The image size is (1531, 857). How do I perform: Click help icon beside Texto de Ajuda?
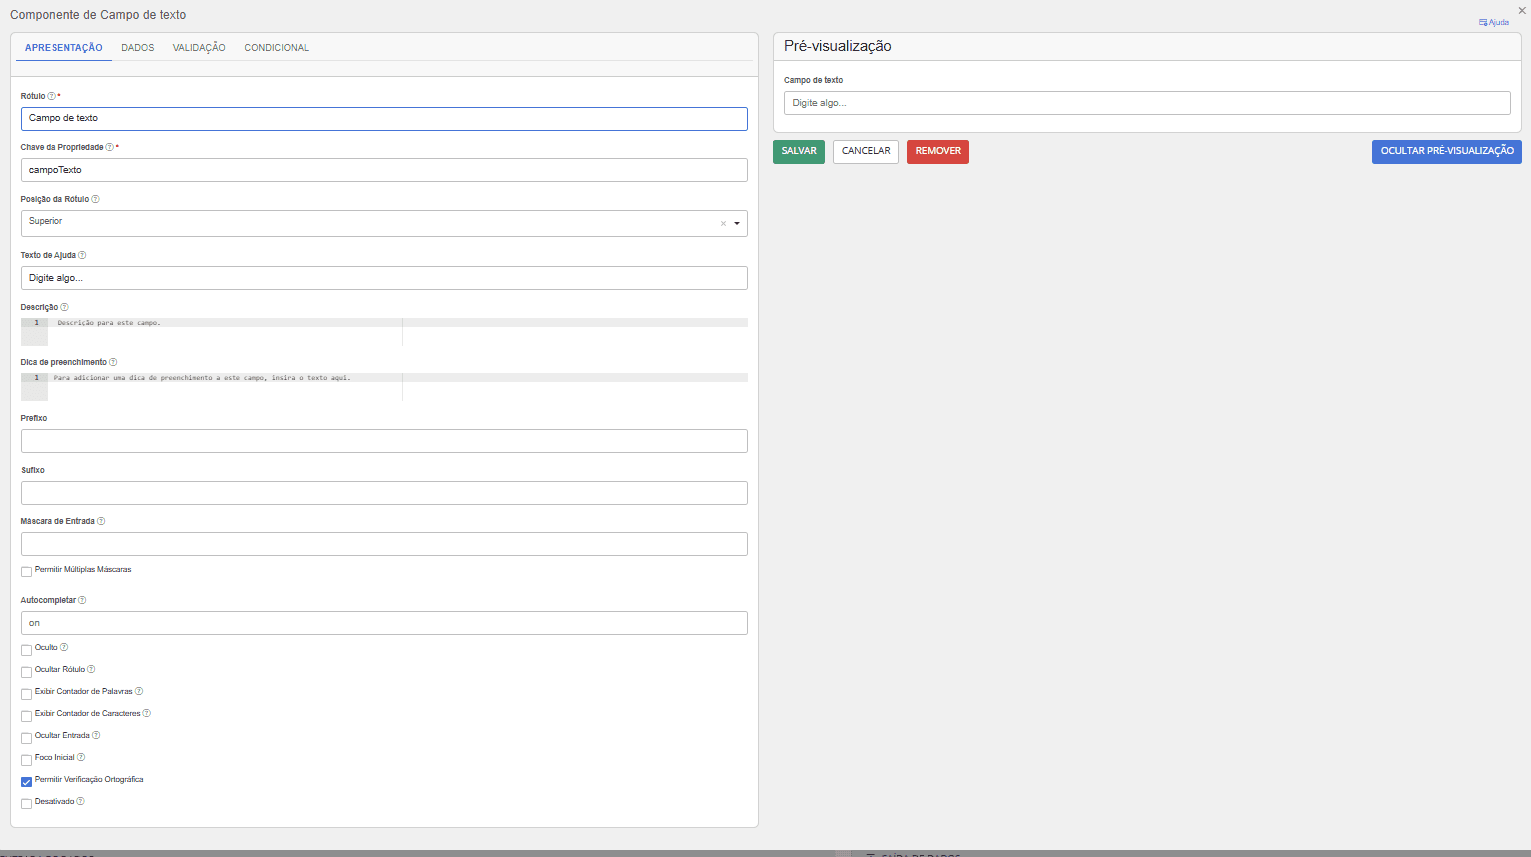click(82, 255)
